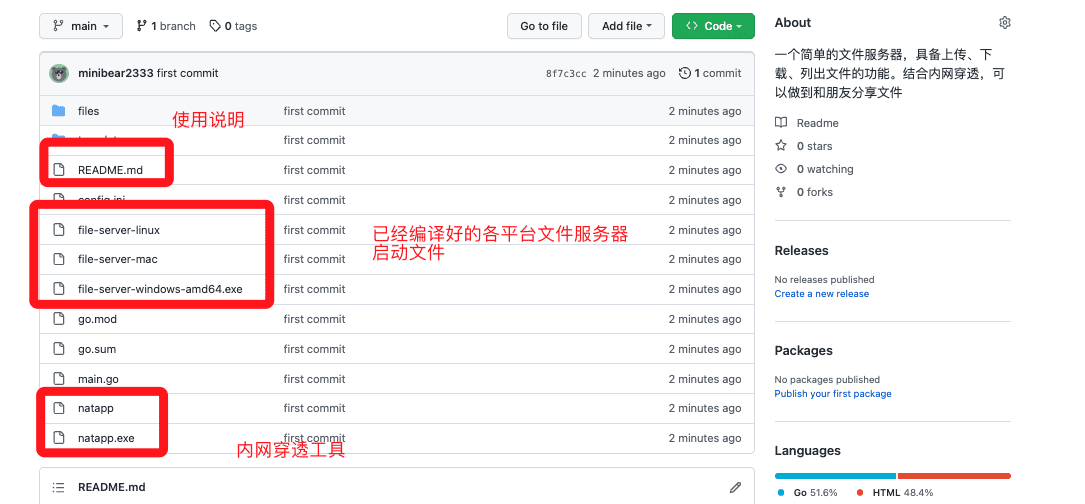Open the Add file dropdown
Image resolution: width=1085 pixels, height=504 pixels.
[x=626, y=26]
